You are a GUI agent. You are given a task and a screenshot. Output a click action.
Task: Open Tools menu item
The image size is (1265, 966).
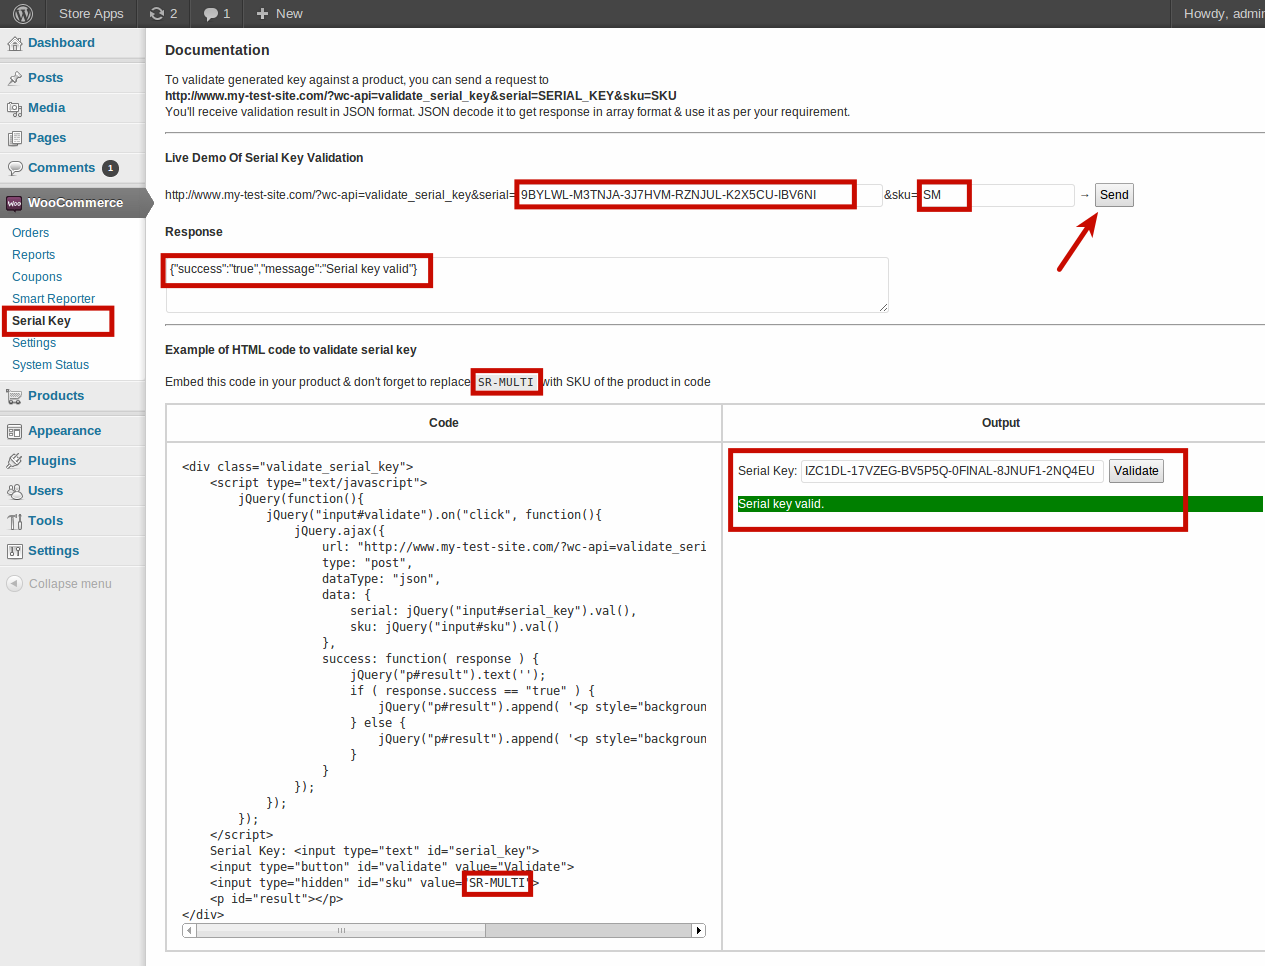click(x=45, y=521)
